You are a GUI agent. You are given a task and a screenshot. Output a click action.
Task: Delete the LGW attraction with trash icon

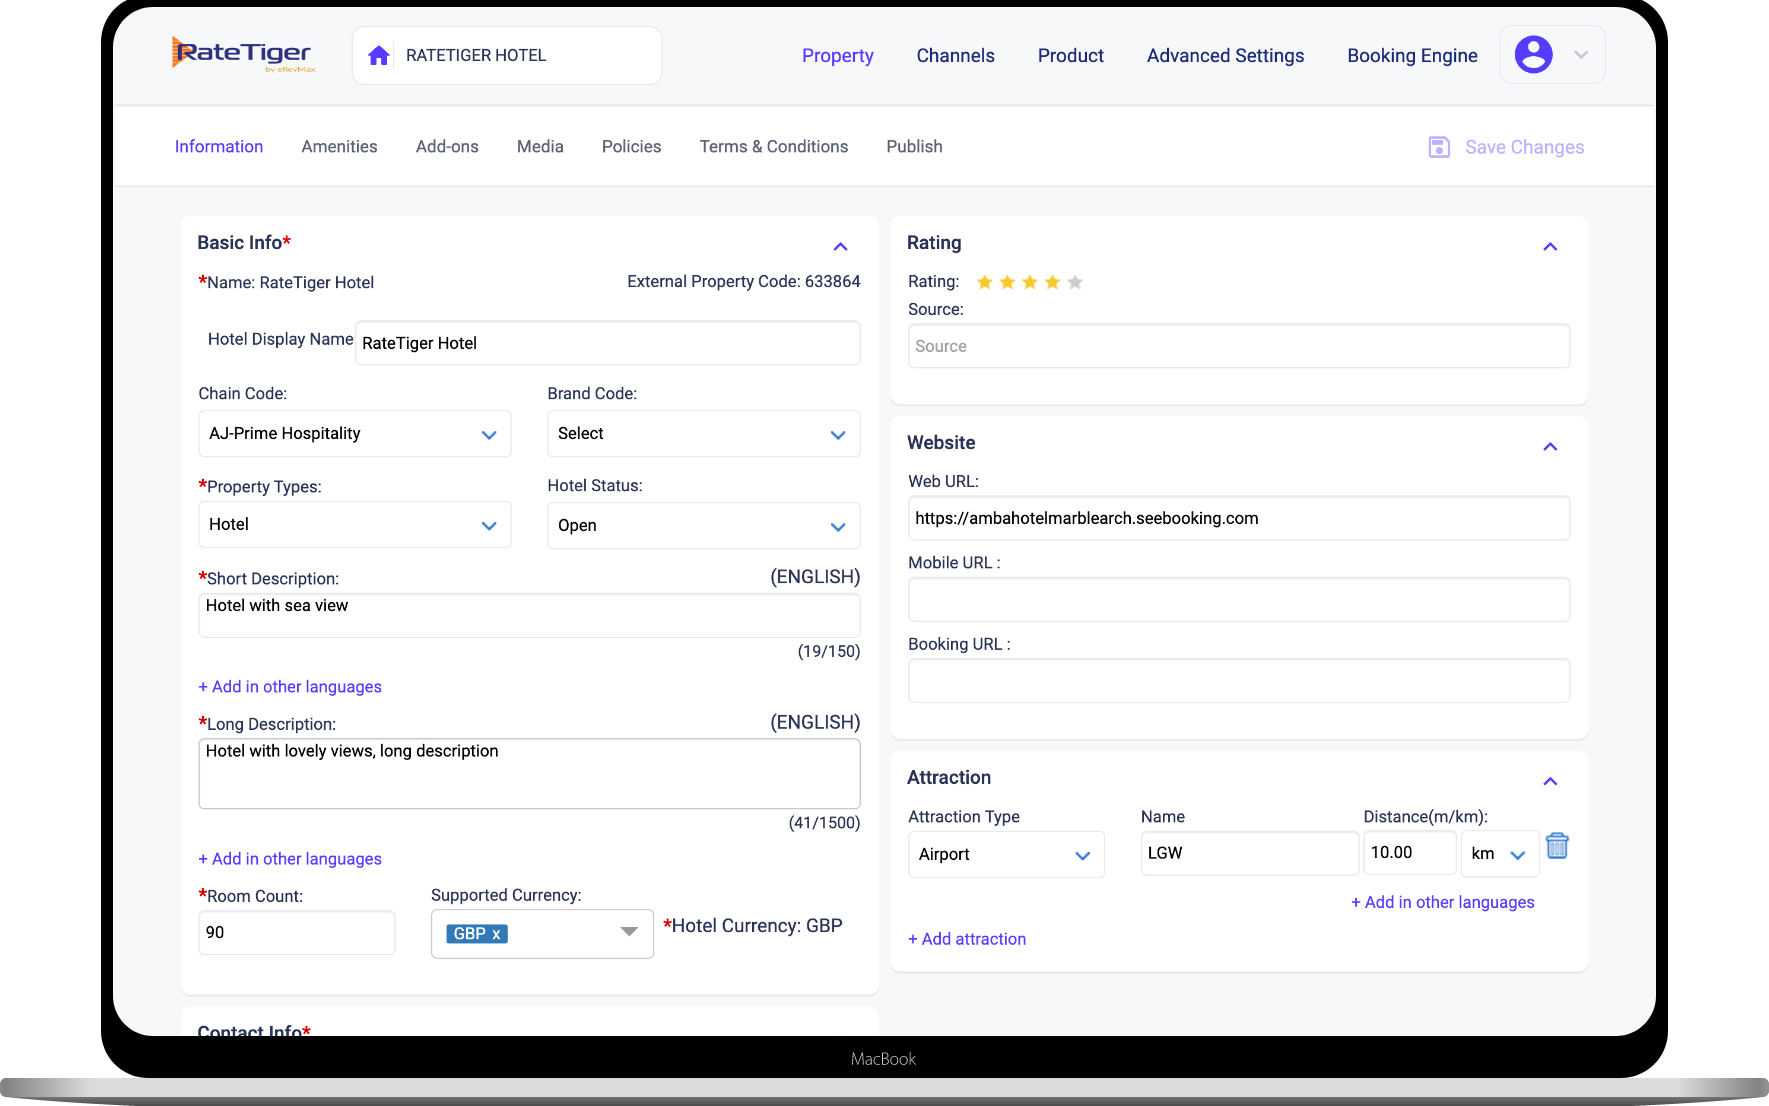(1557, 846)
